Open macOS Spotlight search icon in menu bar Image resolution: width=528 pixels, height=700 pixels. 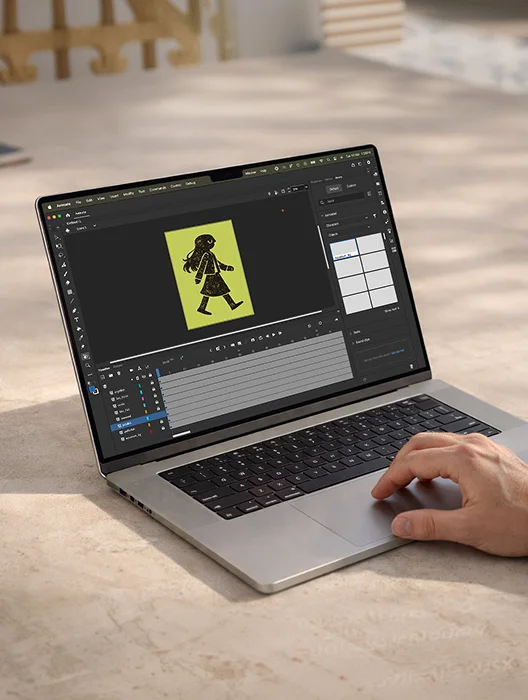(328, 159)
